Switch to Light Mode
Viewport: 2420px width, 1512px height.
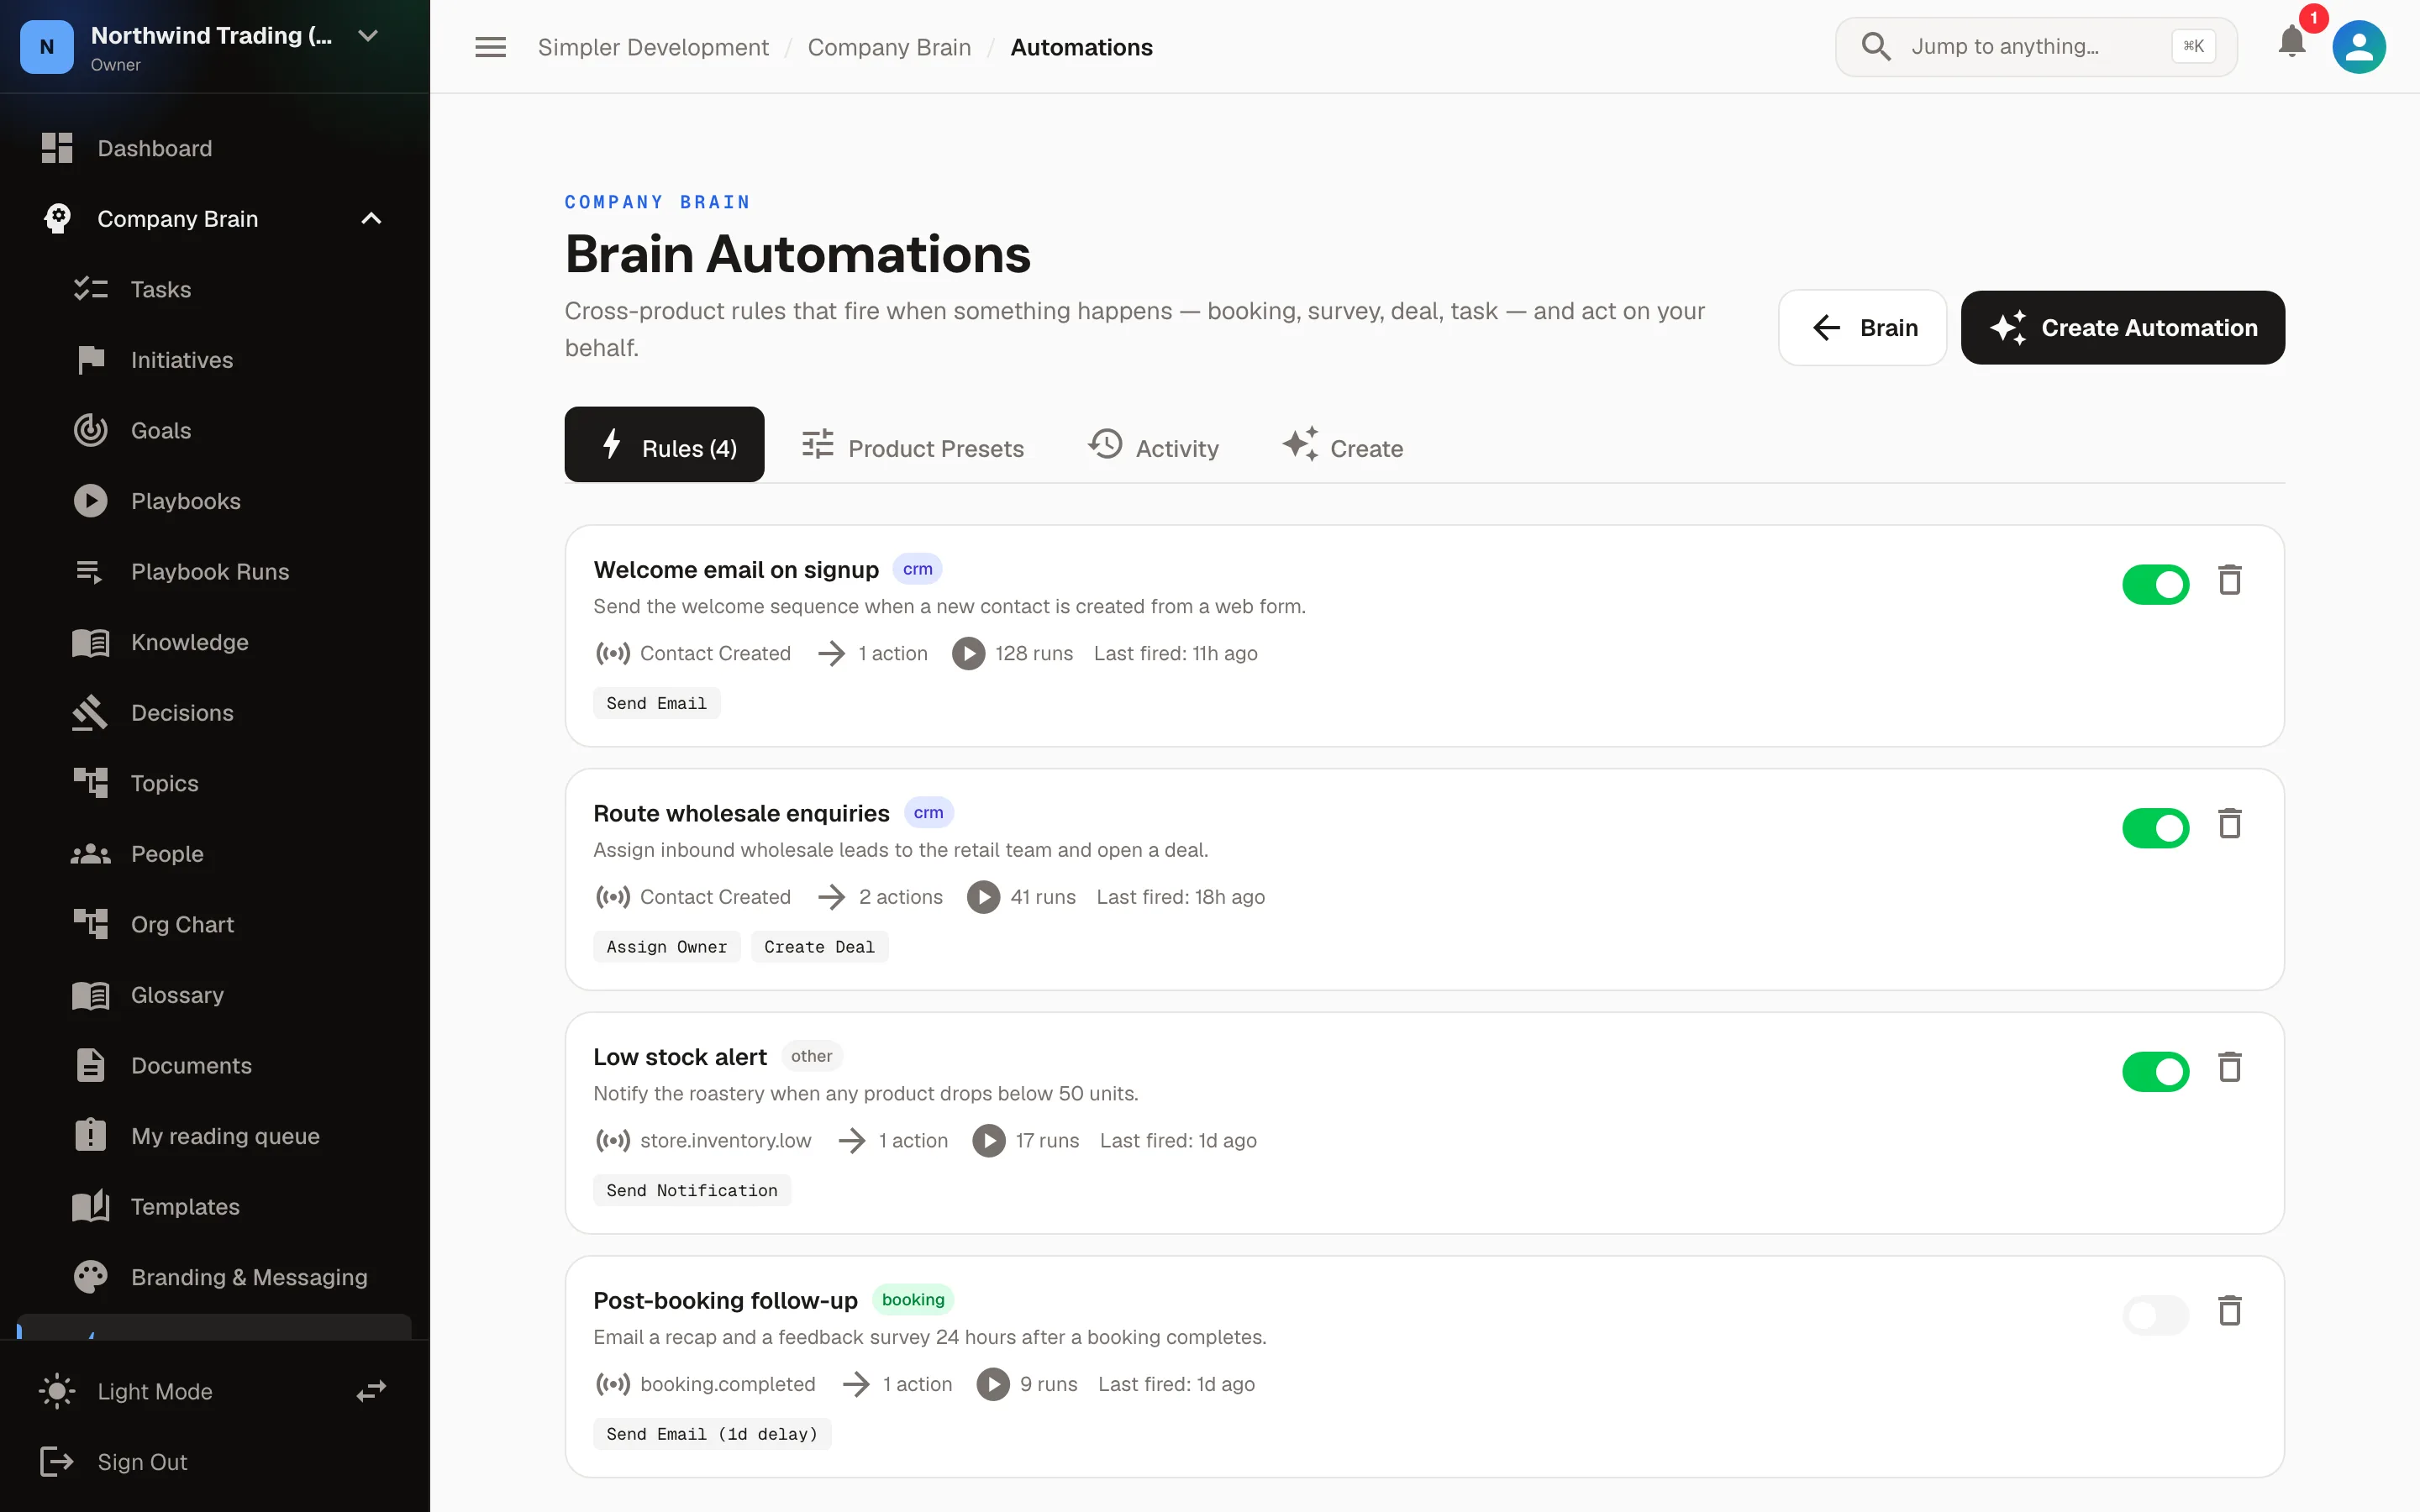155,1391
